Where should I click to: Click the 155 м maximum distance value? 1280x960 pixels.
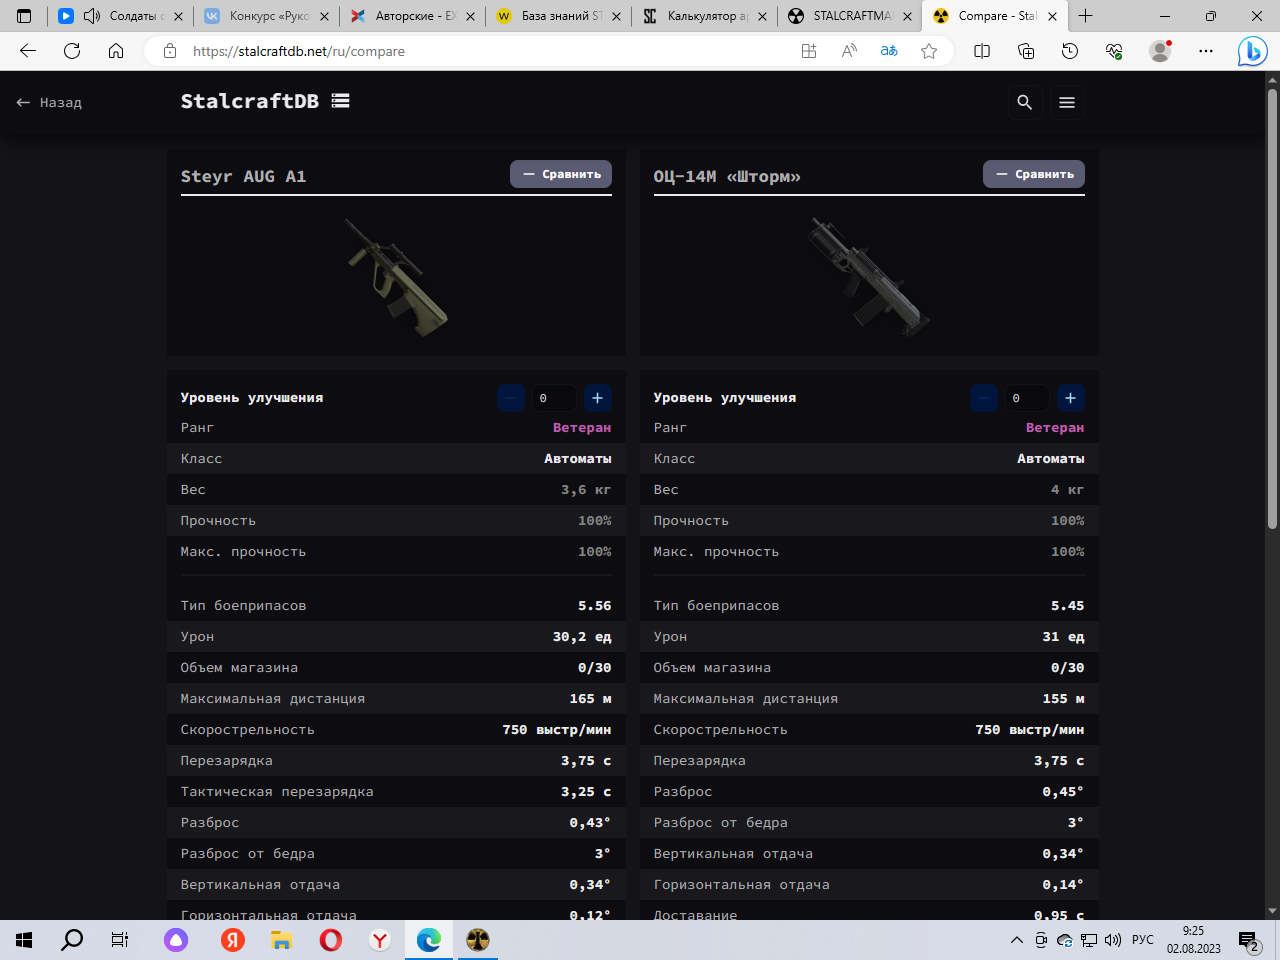coord(1063,699)
